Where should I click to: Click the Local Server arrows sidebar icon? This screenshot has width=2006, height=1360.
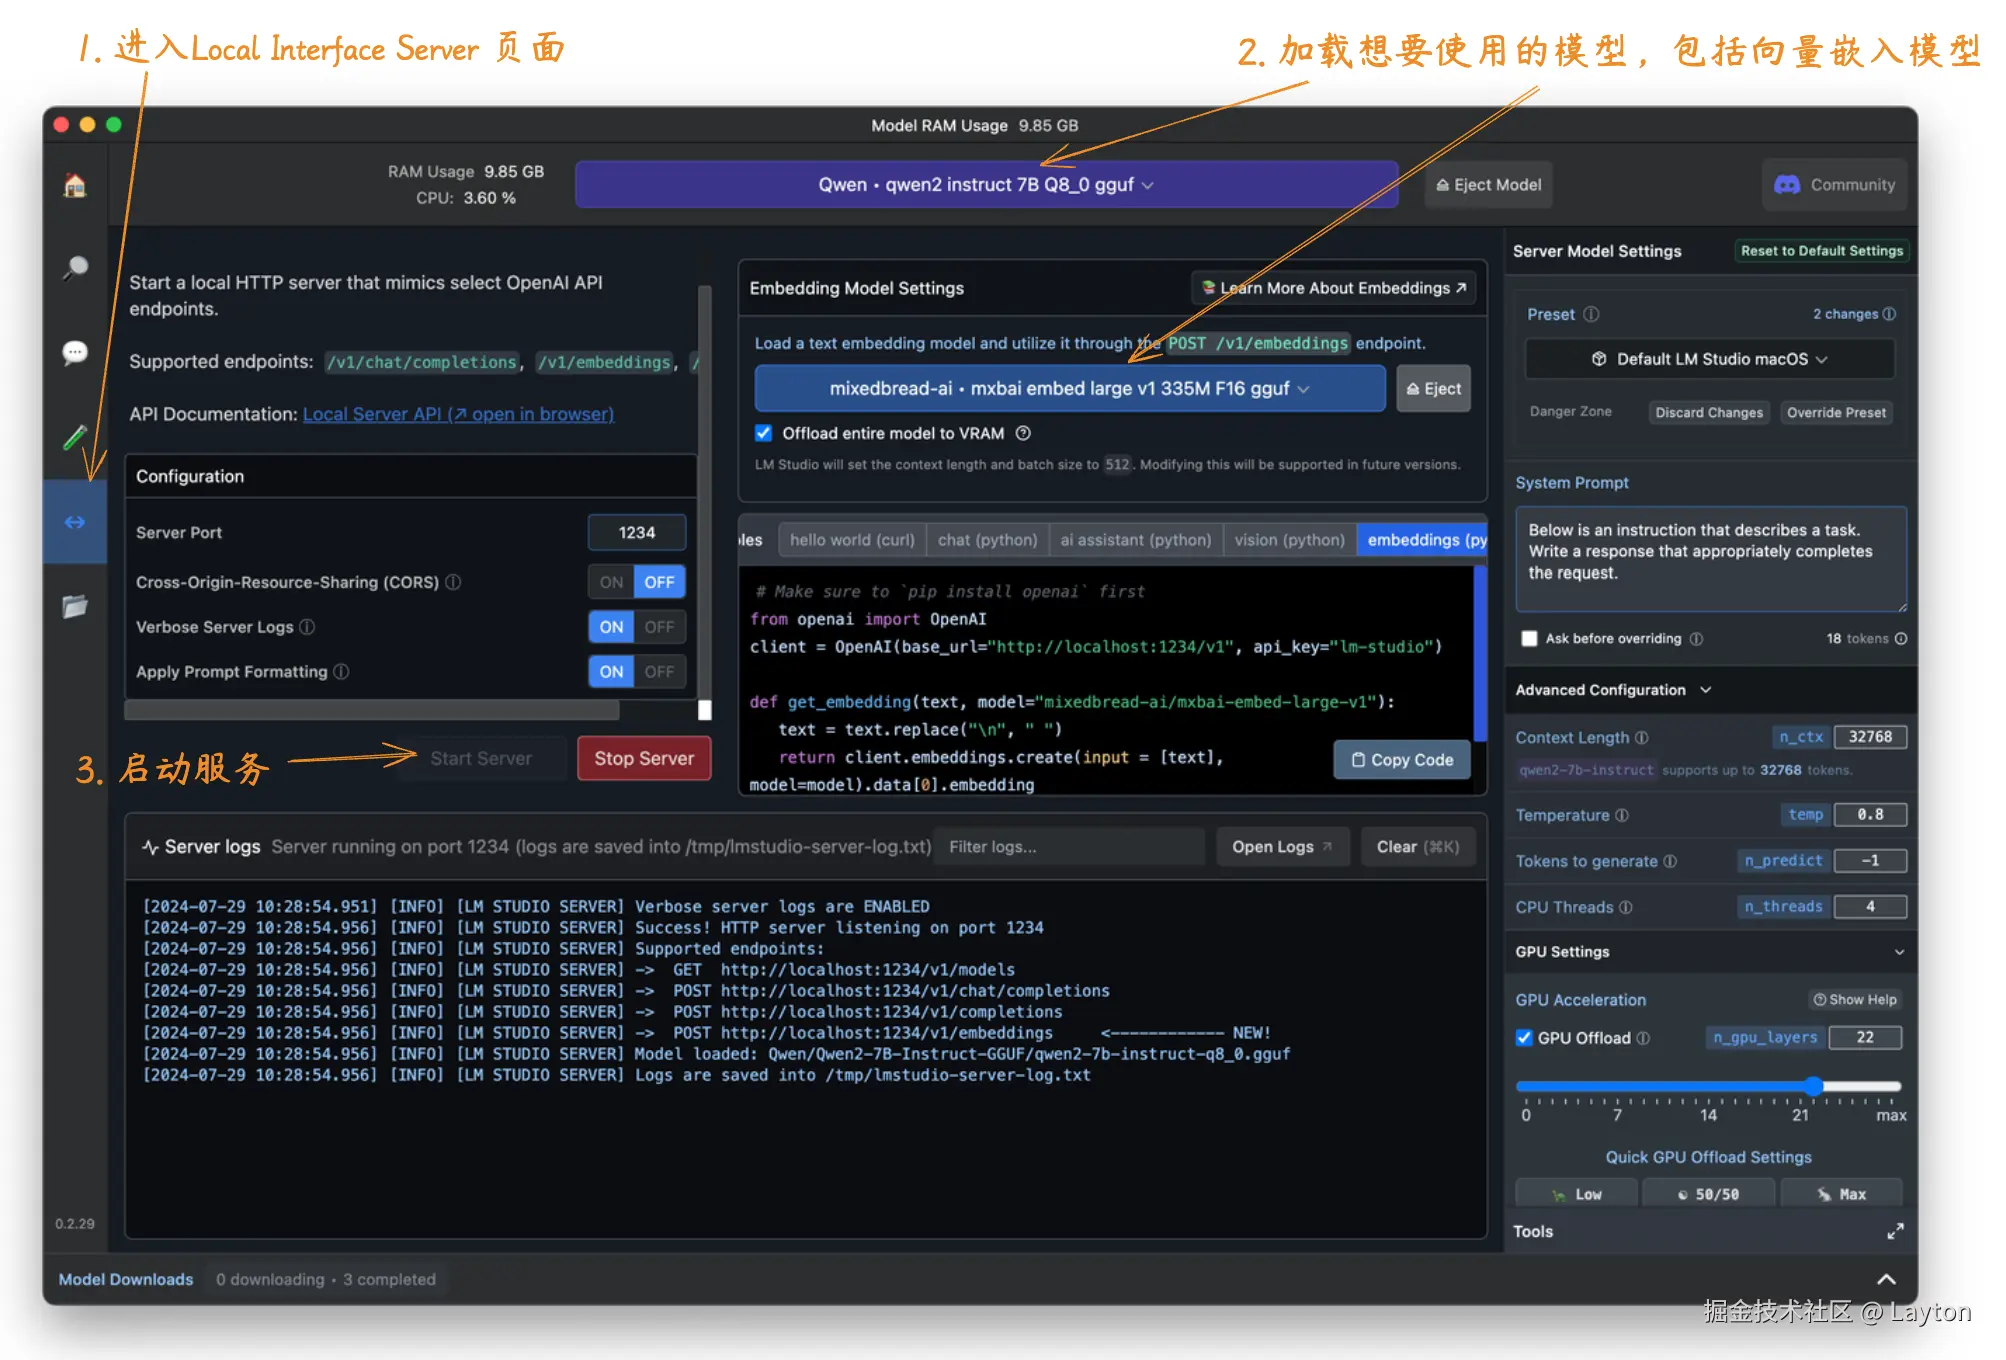click(75, 522)
